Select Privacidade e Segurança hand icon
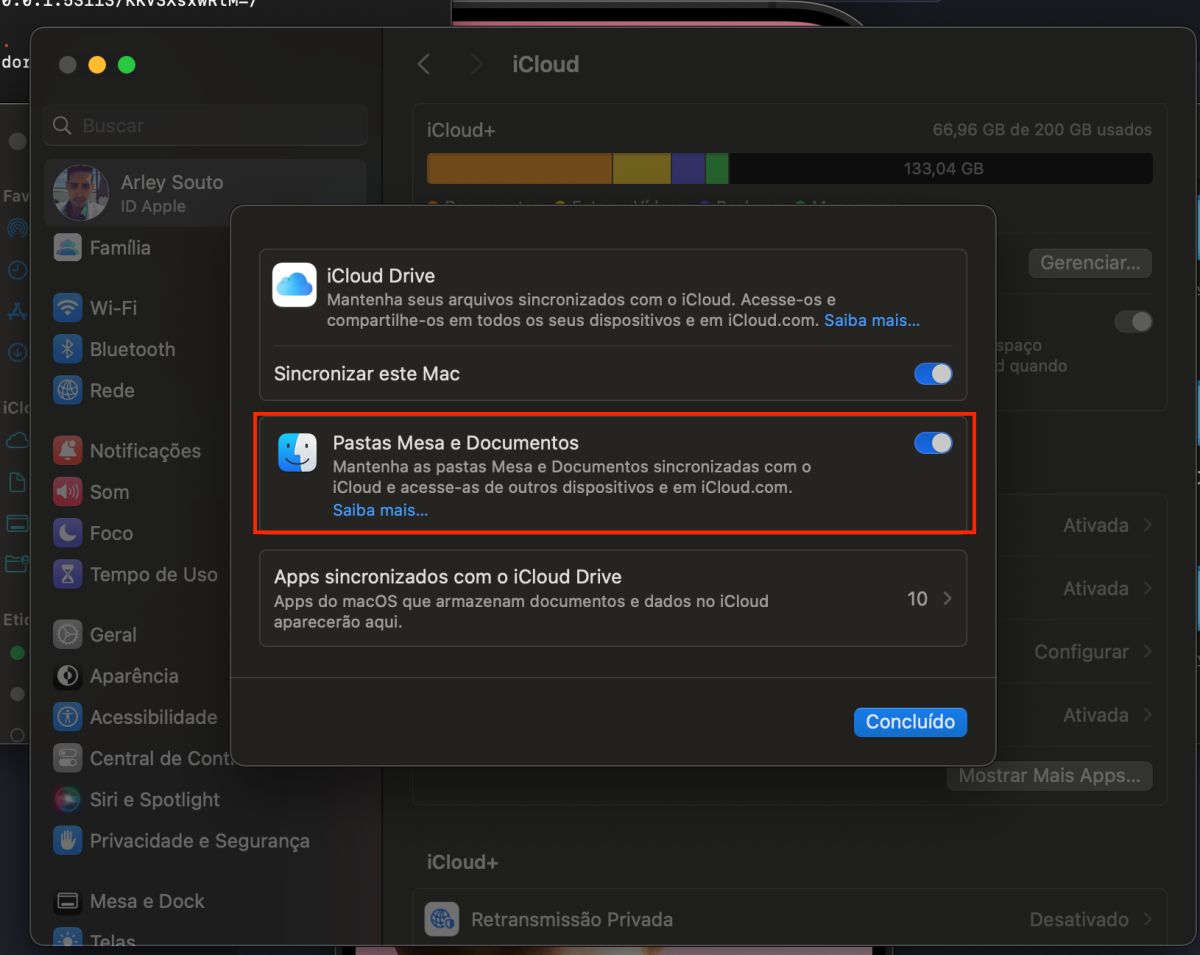 (67, 840)
